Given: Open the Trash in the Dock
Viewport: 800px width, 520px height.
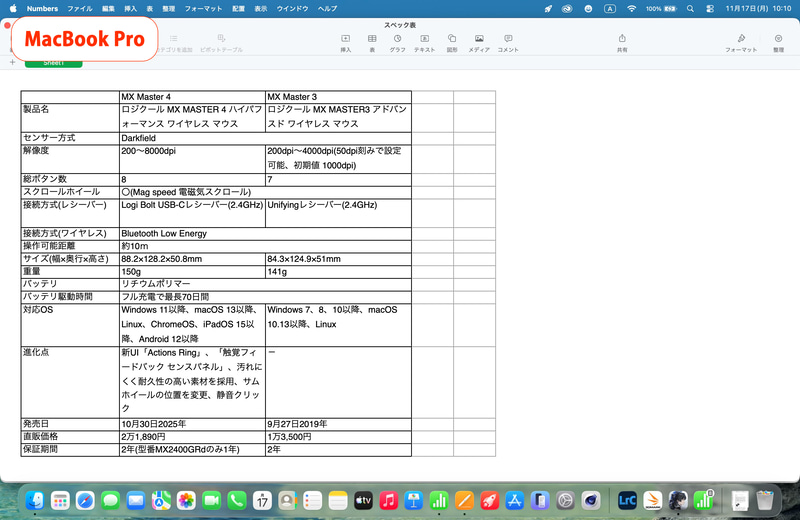Looking at the screenshot, I should click(765, 501).
